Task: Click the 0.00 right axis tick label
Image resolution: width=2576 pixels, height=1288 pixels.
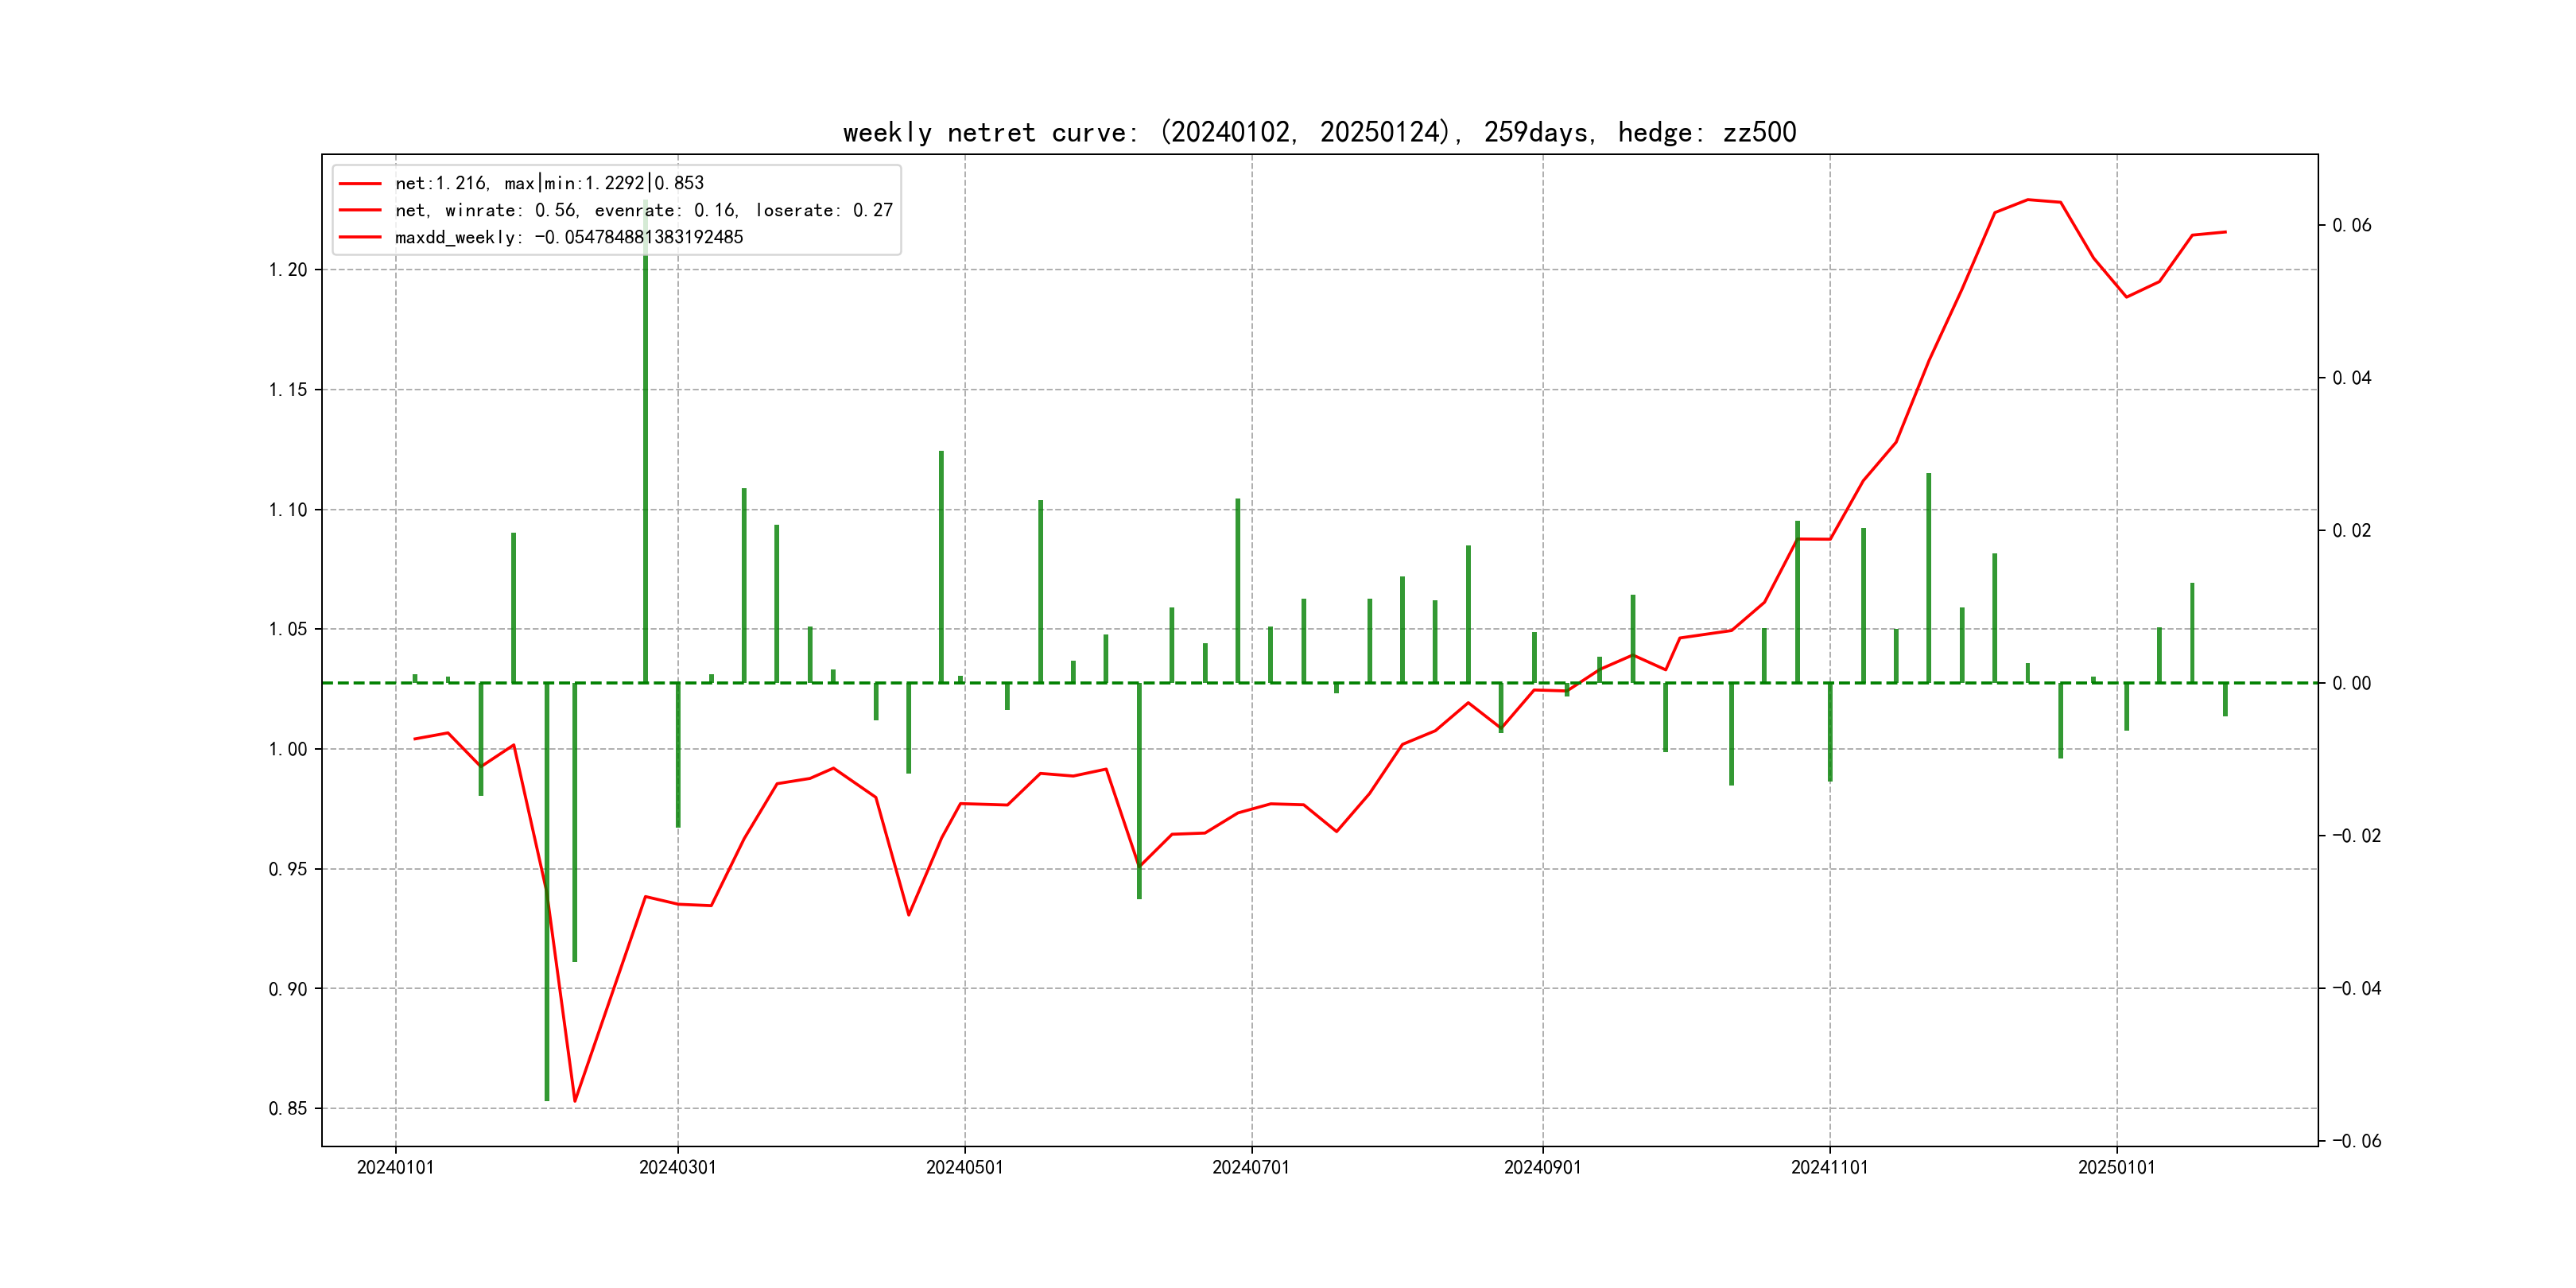Action: (2351, 683)
